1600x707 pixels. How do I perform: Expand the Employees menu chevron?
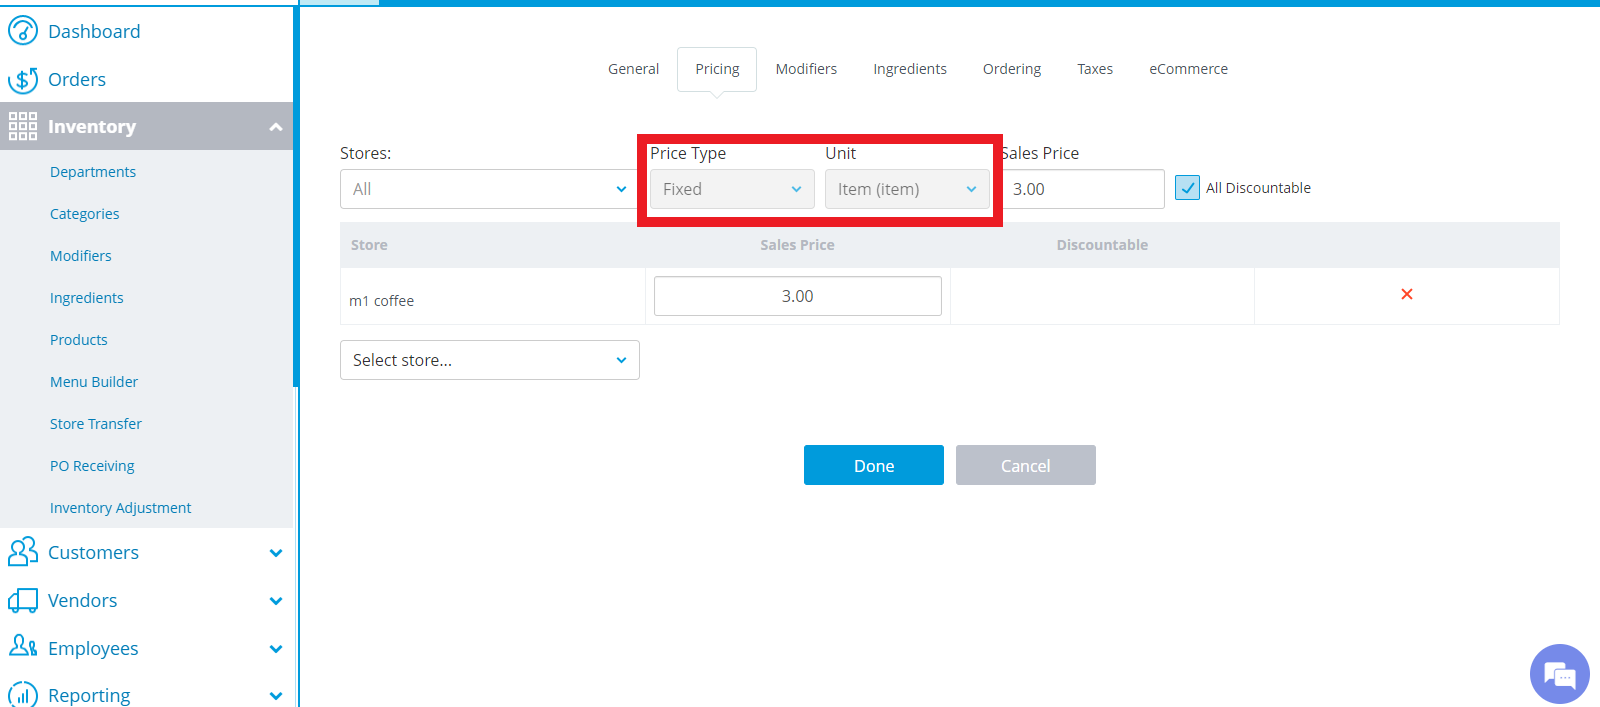tap(276, 649)
